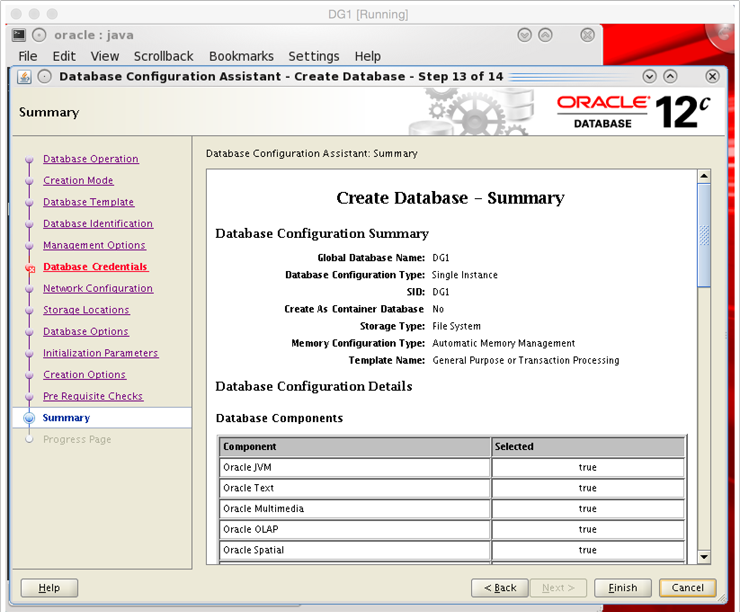Viewport: 740px width, 612px height.
Task: Open the File menu
Action: [x=28, y=56]
